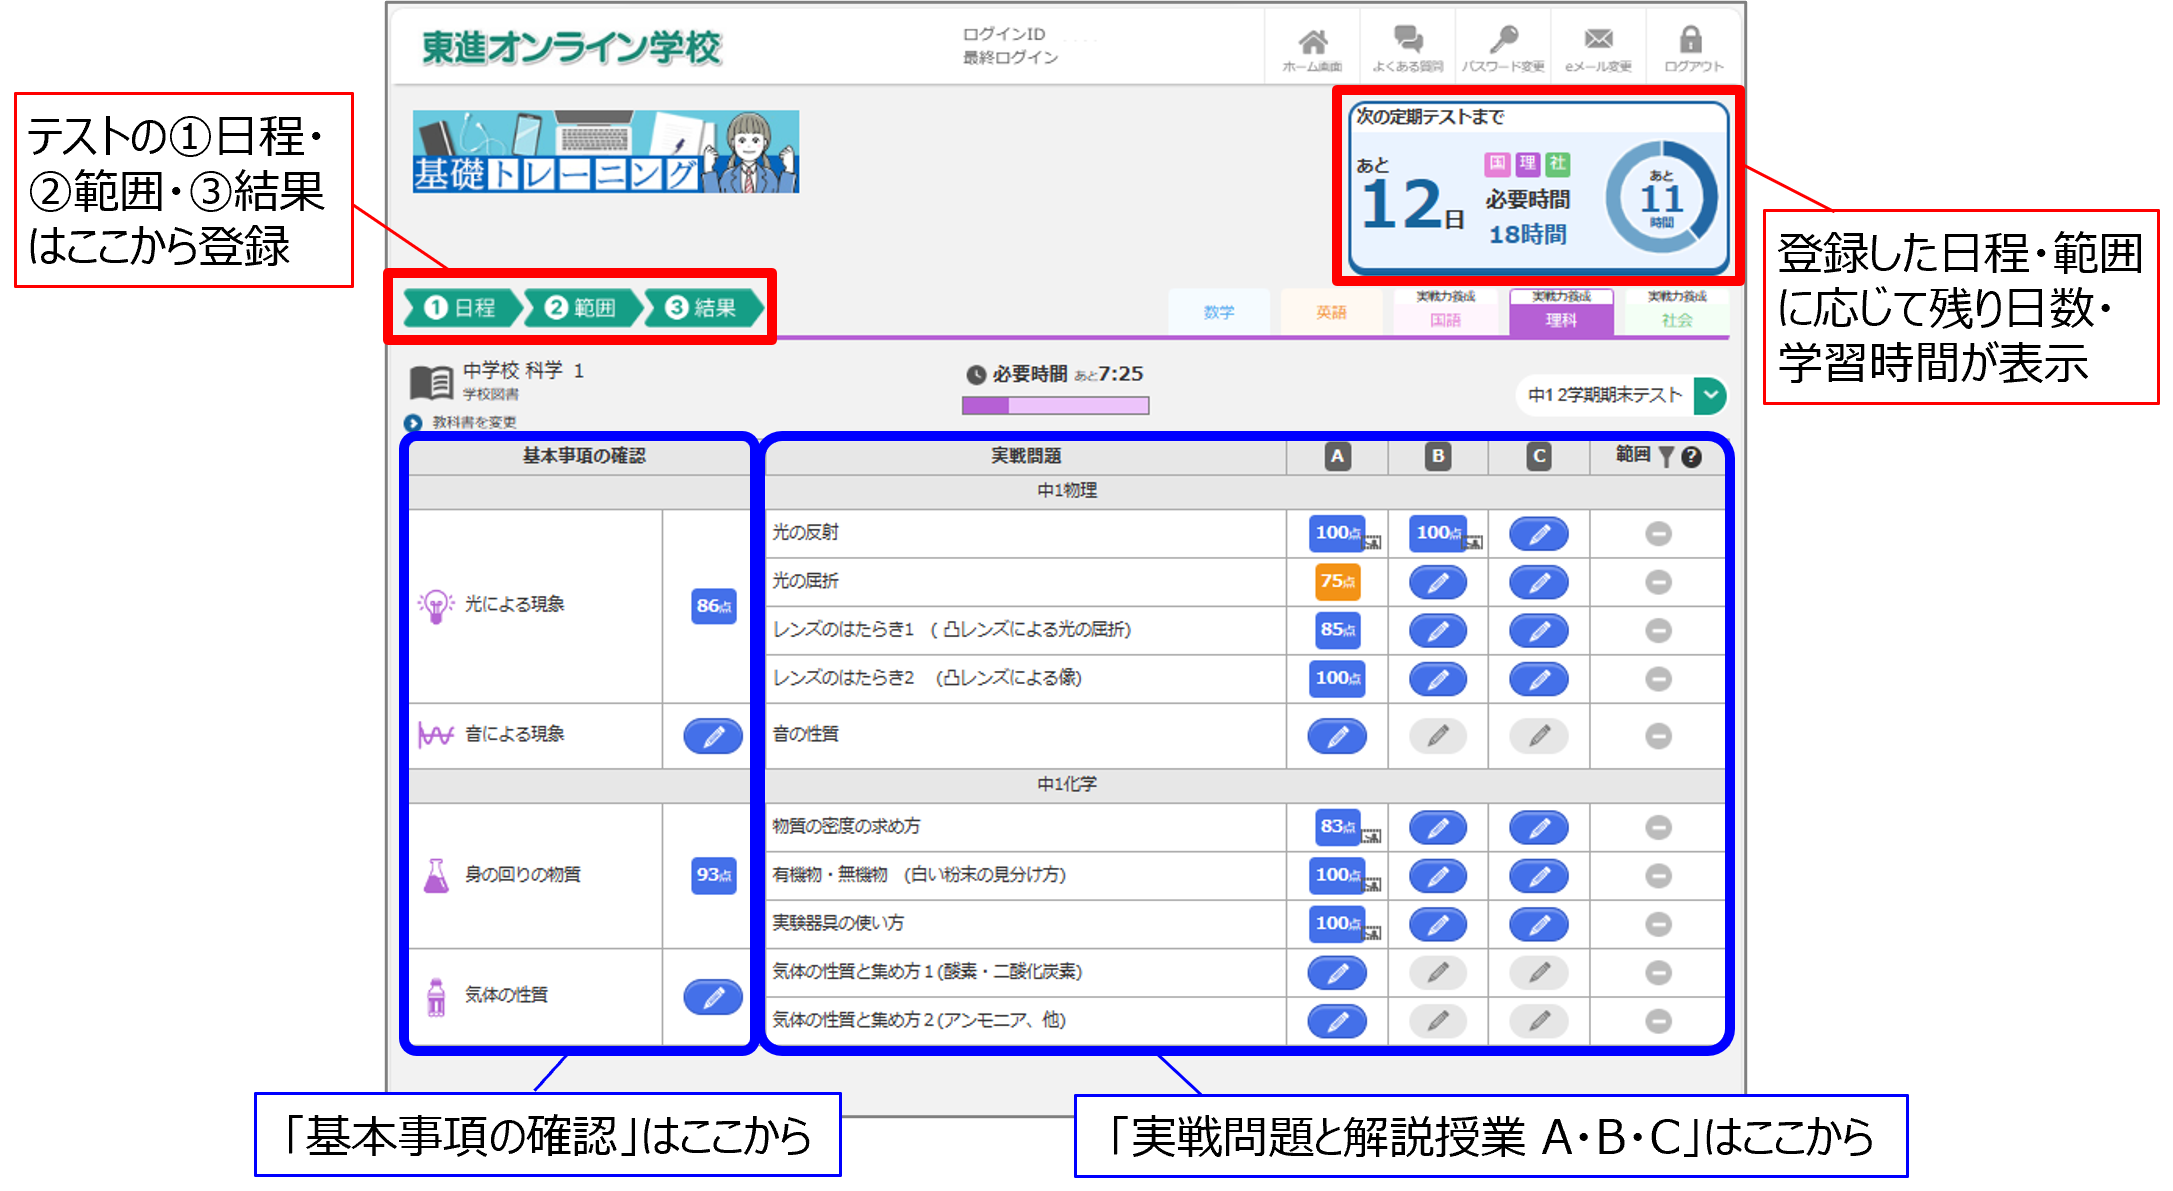Click the 範囲 filter funnel icon

1665,457
